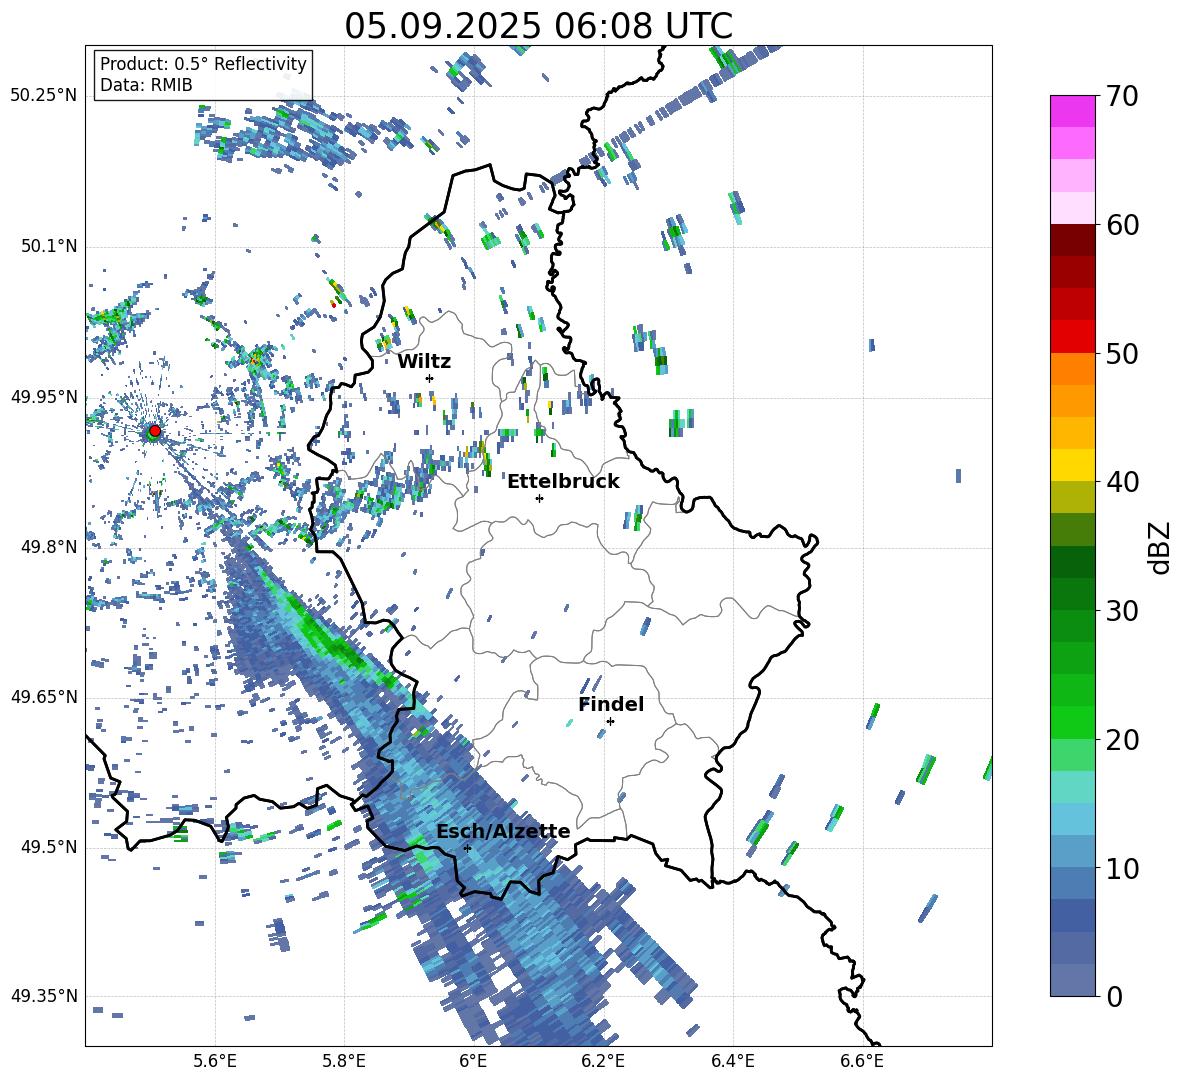Screen dimensions: 1184x1081
Task: Click the 5.8°E longitude label
Action: pyautogui.click(x=344, y=1061)
